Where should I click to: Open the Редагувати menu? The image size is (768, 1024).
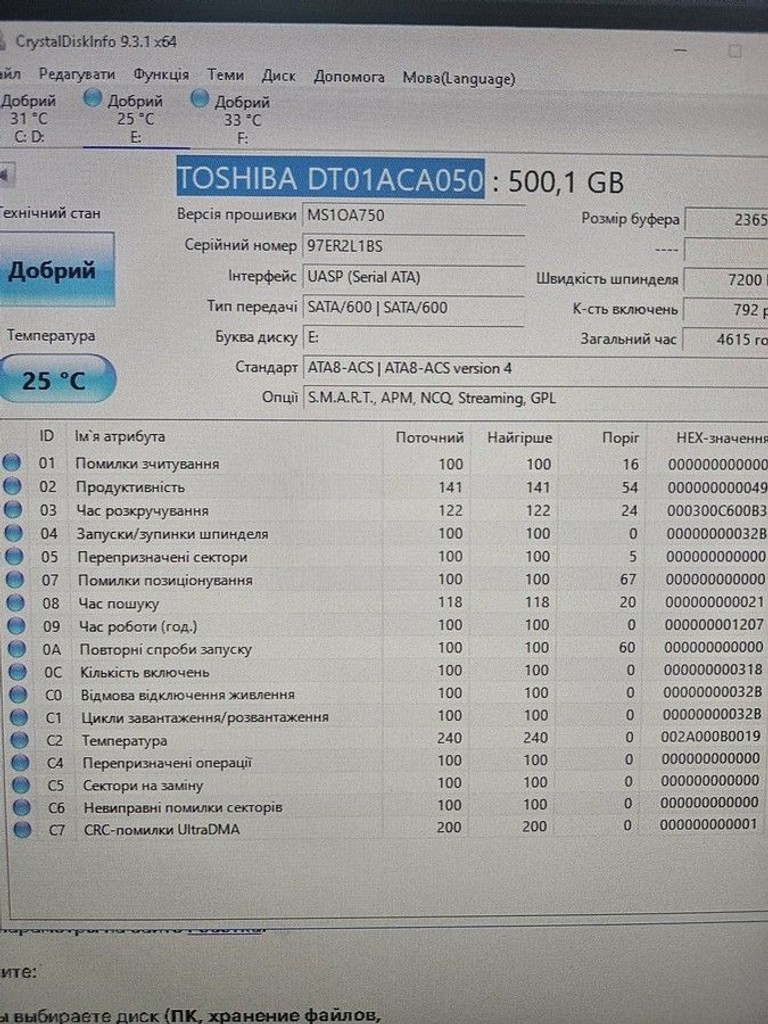click(x=76, y=74)
